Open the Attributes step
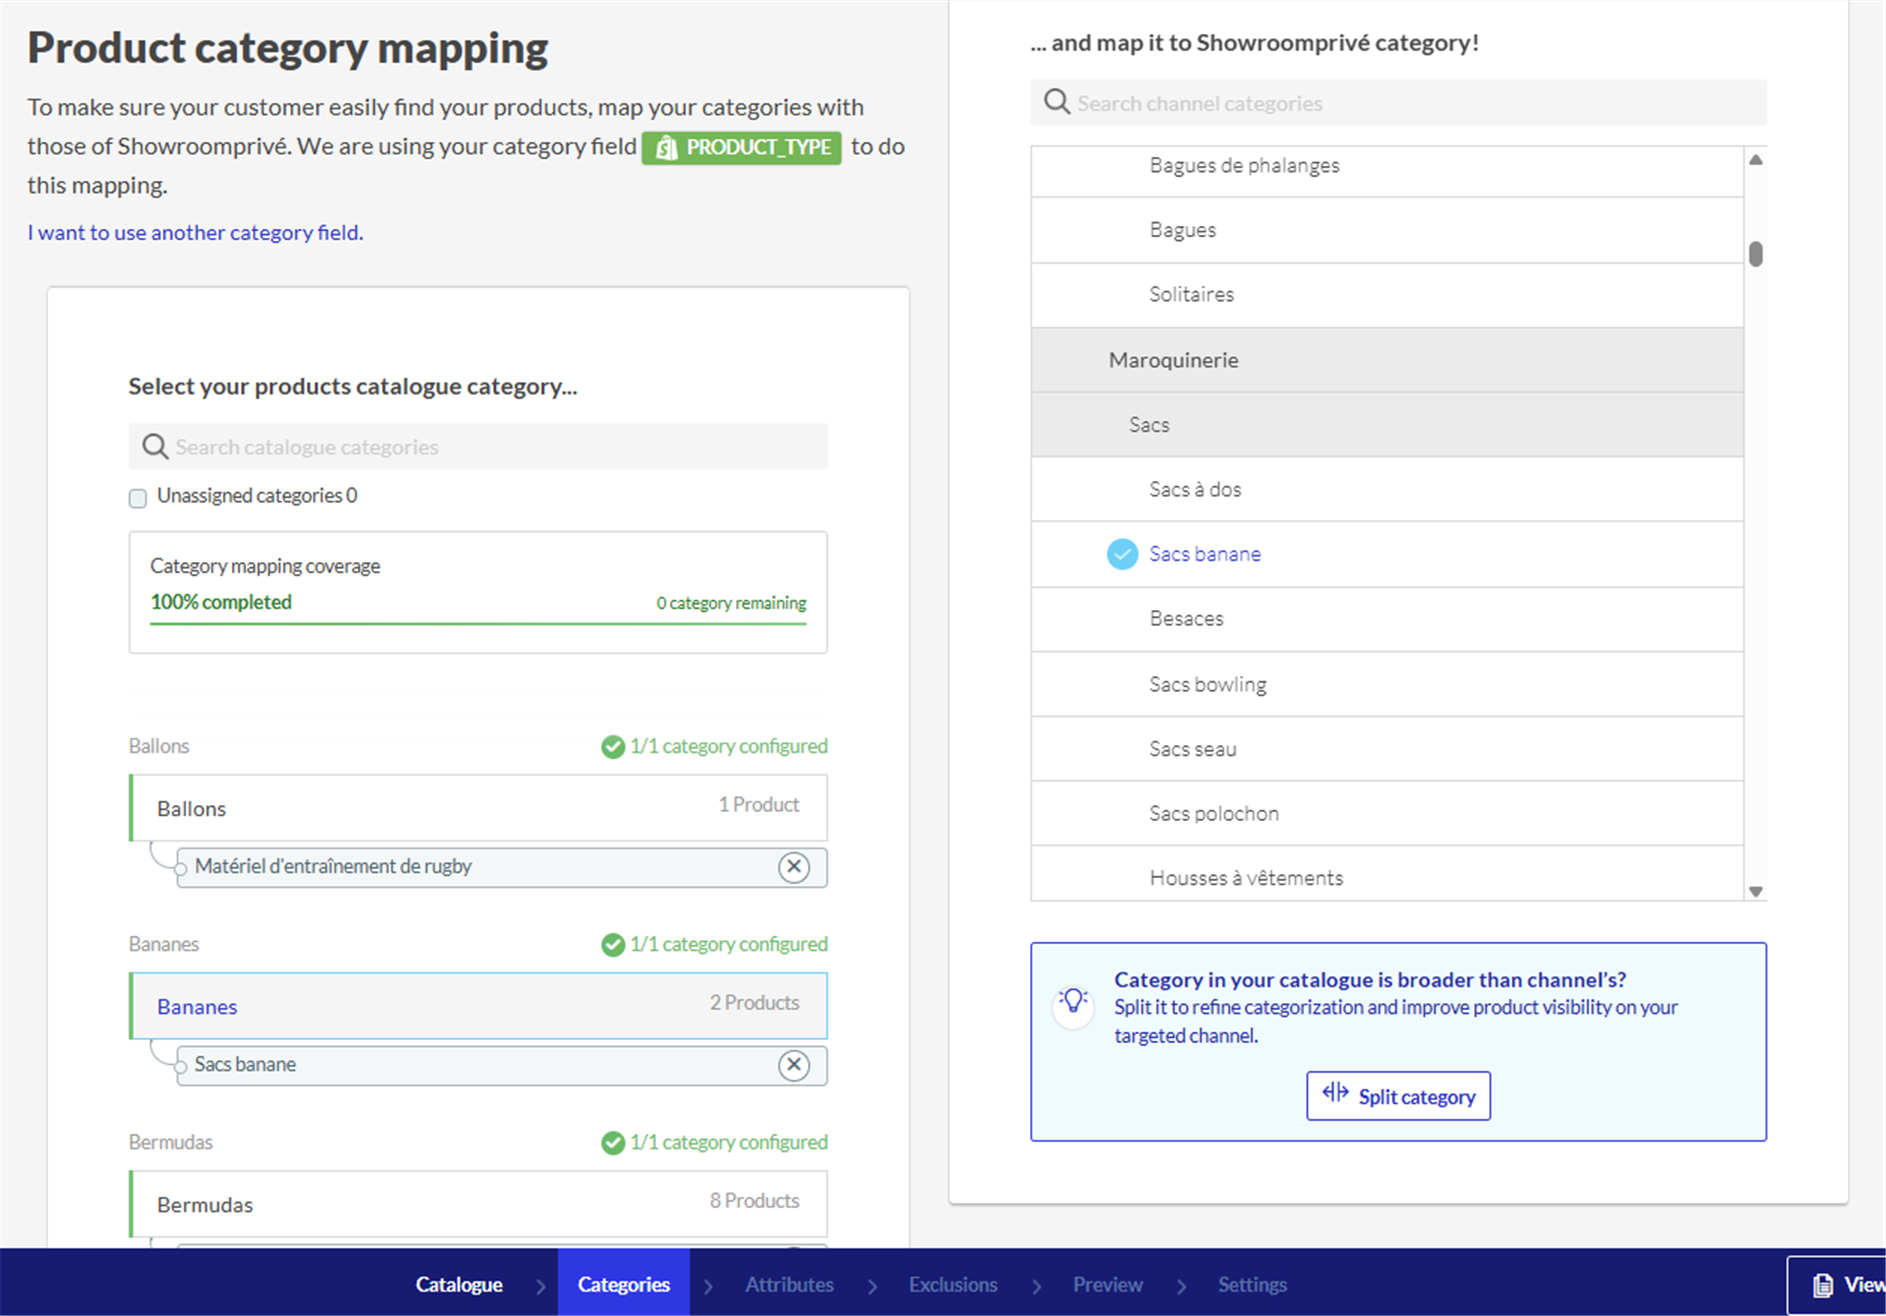The image size is (1886, 1316). coord(788,1284)
